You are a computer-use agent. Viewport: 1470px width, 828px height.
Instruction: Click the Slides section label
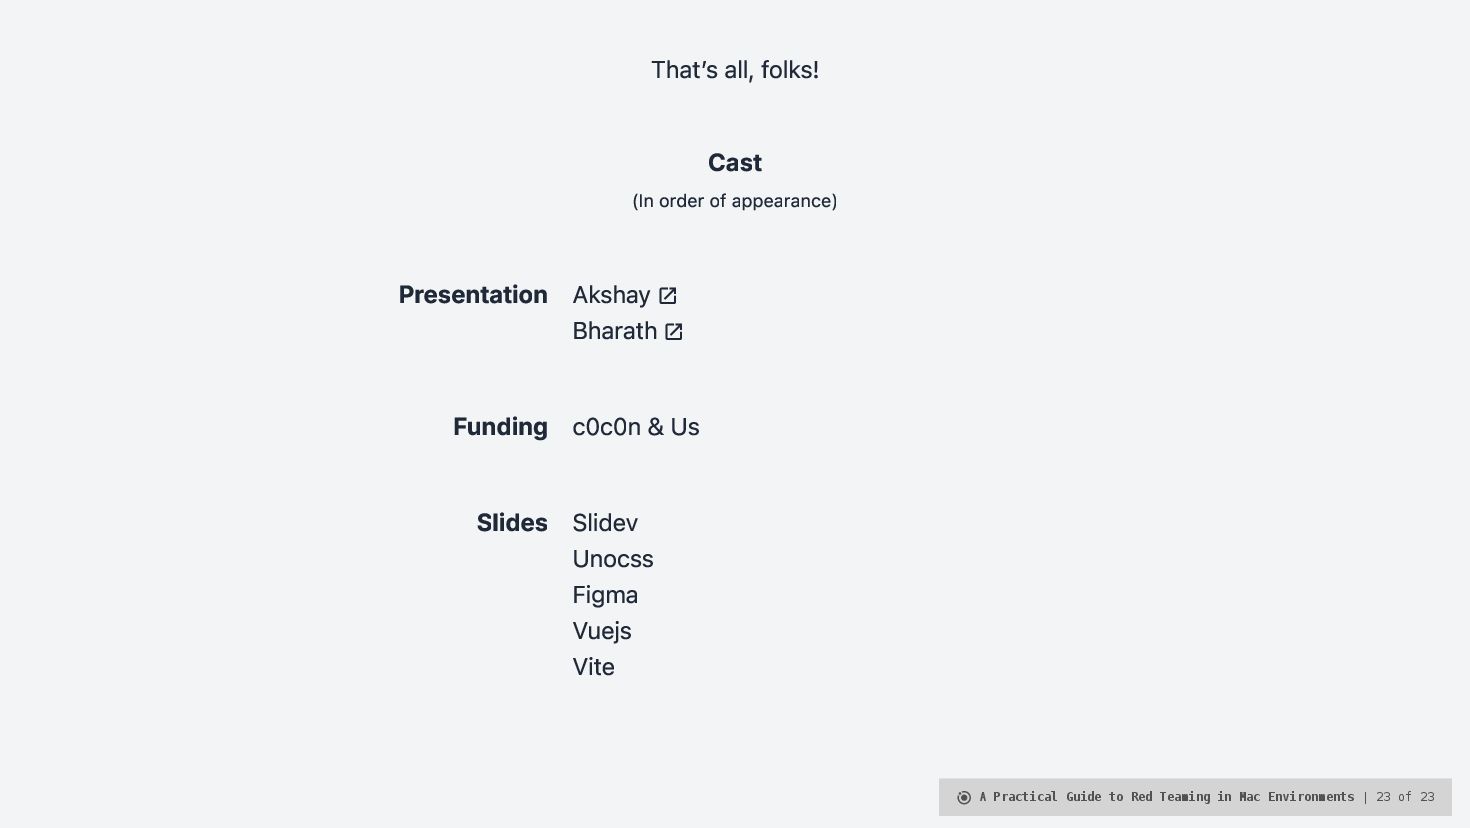click(x=512, y=523)
